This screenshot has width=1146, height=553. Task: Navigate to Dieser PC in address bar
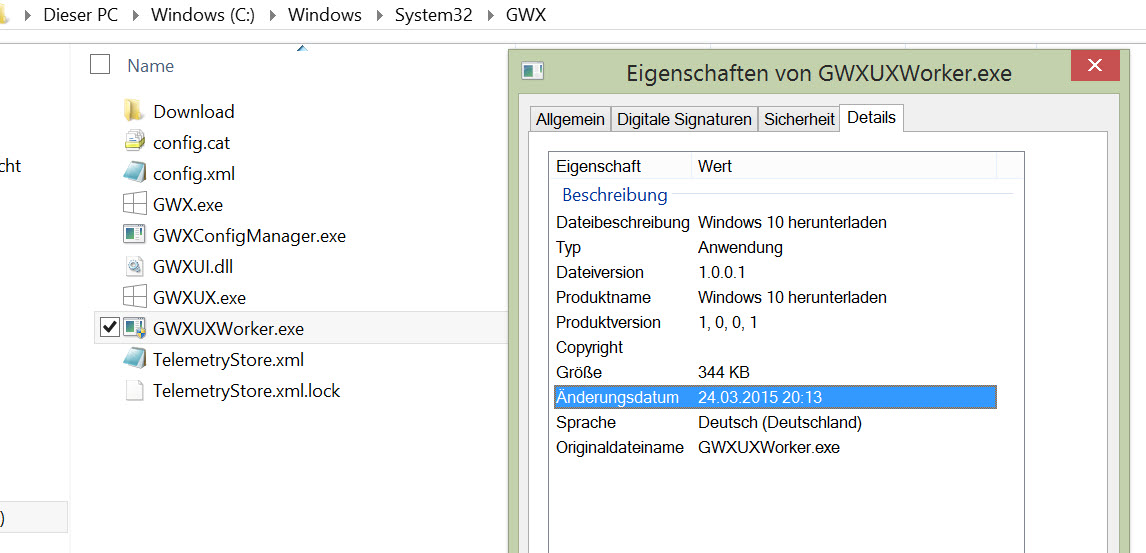pos(80,15)
